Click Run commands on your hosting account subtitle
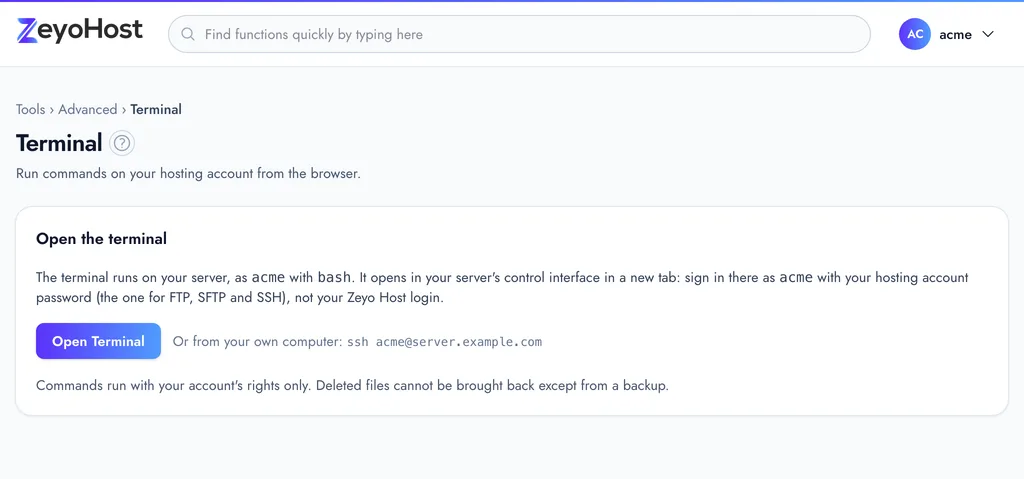 (188, 174)
